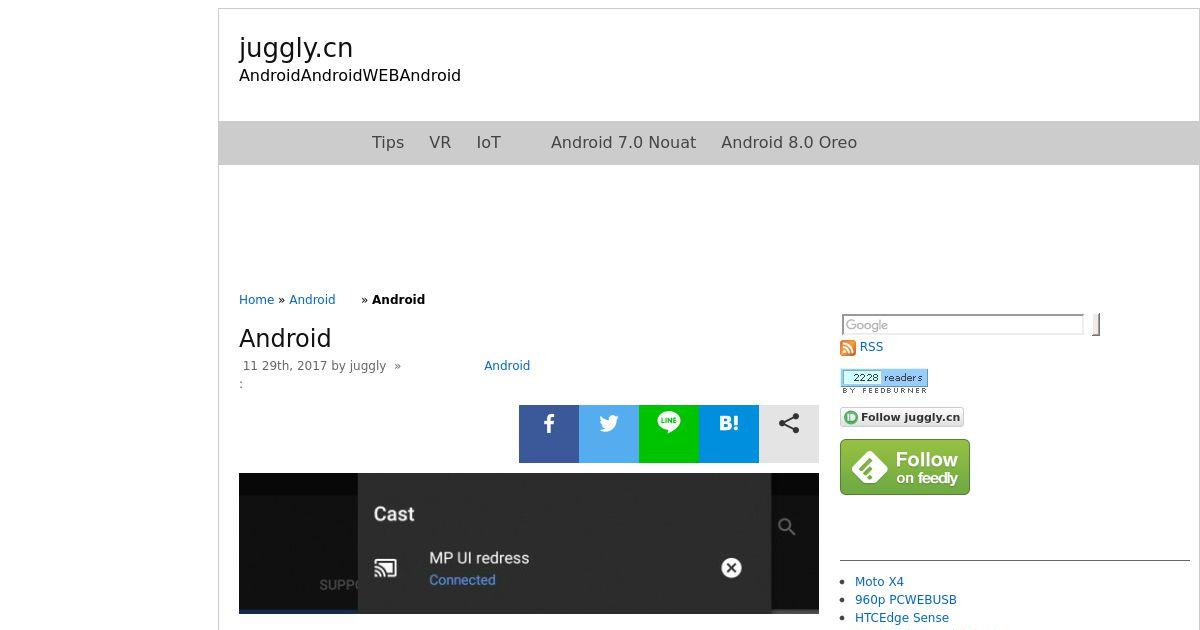Click the MP UI redress device name
Viewport: 1200px width, 630px height.
pos(479,558)
